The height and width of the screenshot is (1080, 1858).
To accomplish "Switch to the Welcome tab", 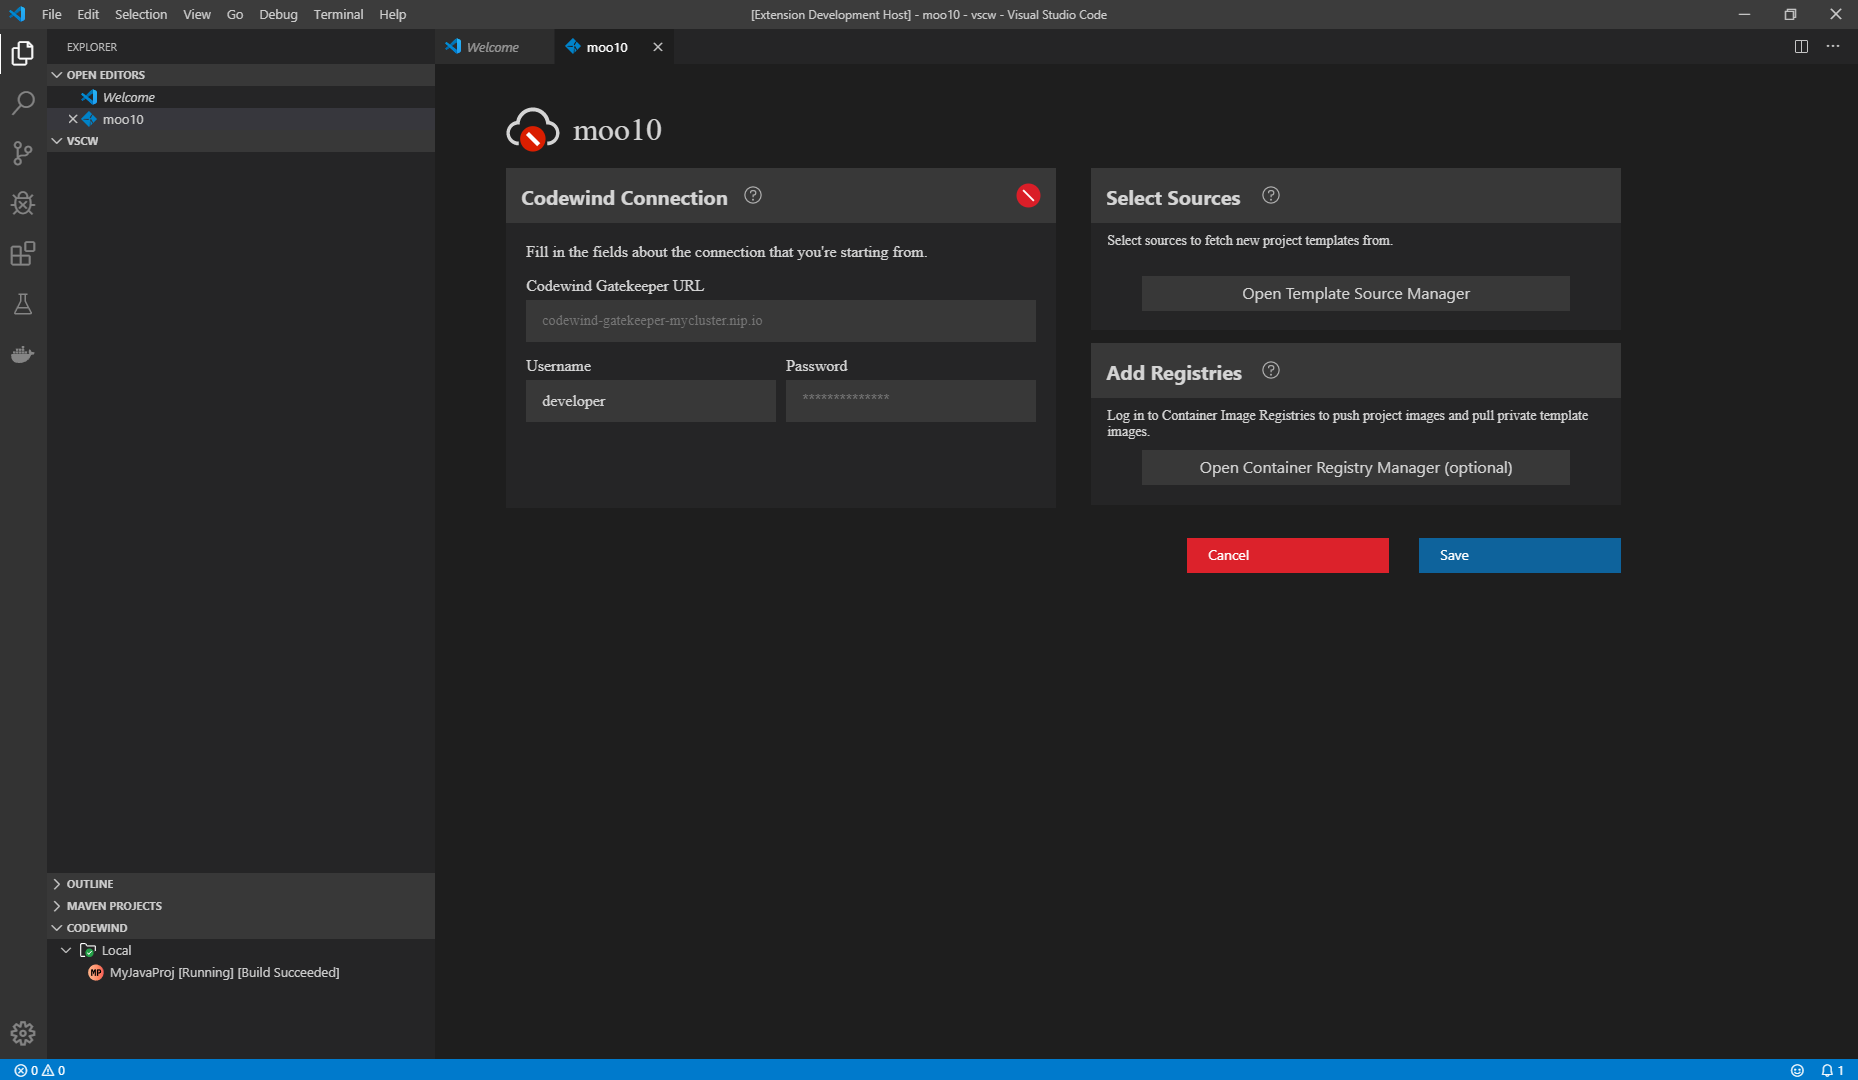I will 495,47.
